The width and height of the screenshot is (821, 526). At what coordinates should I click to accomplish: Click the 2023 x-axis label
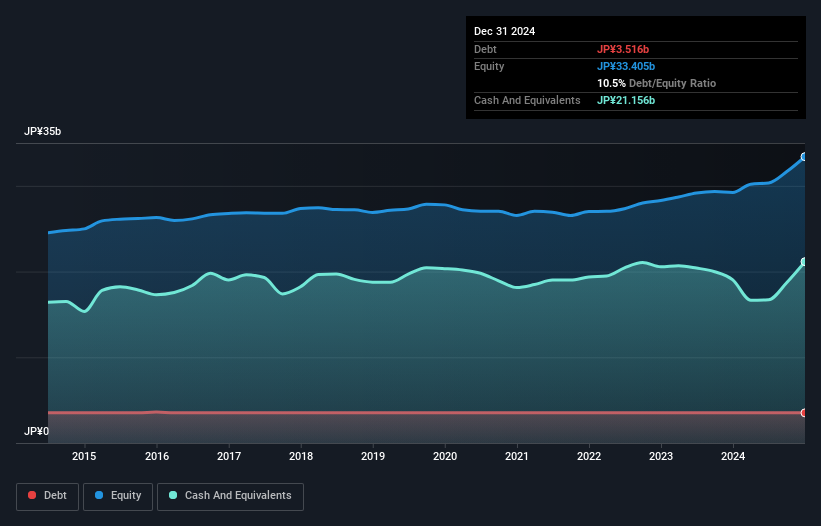pyautogui.click(x=661, y=456)
